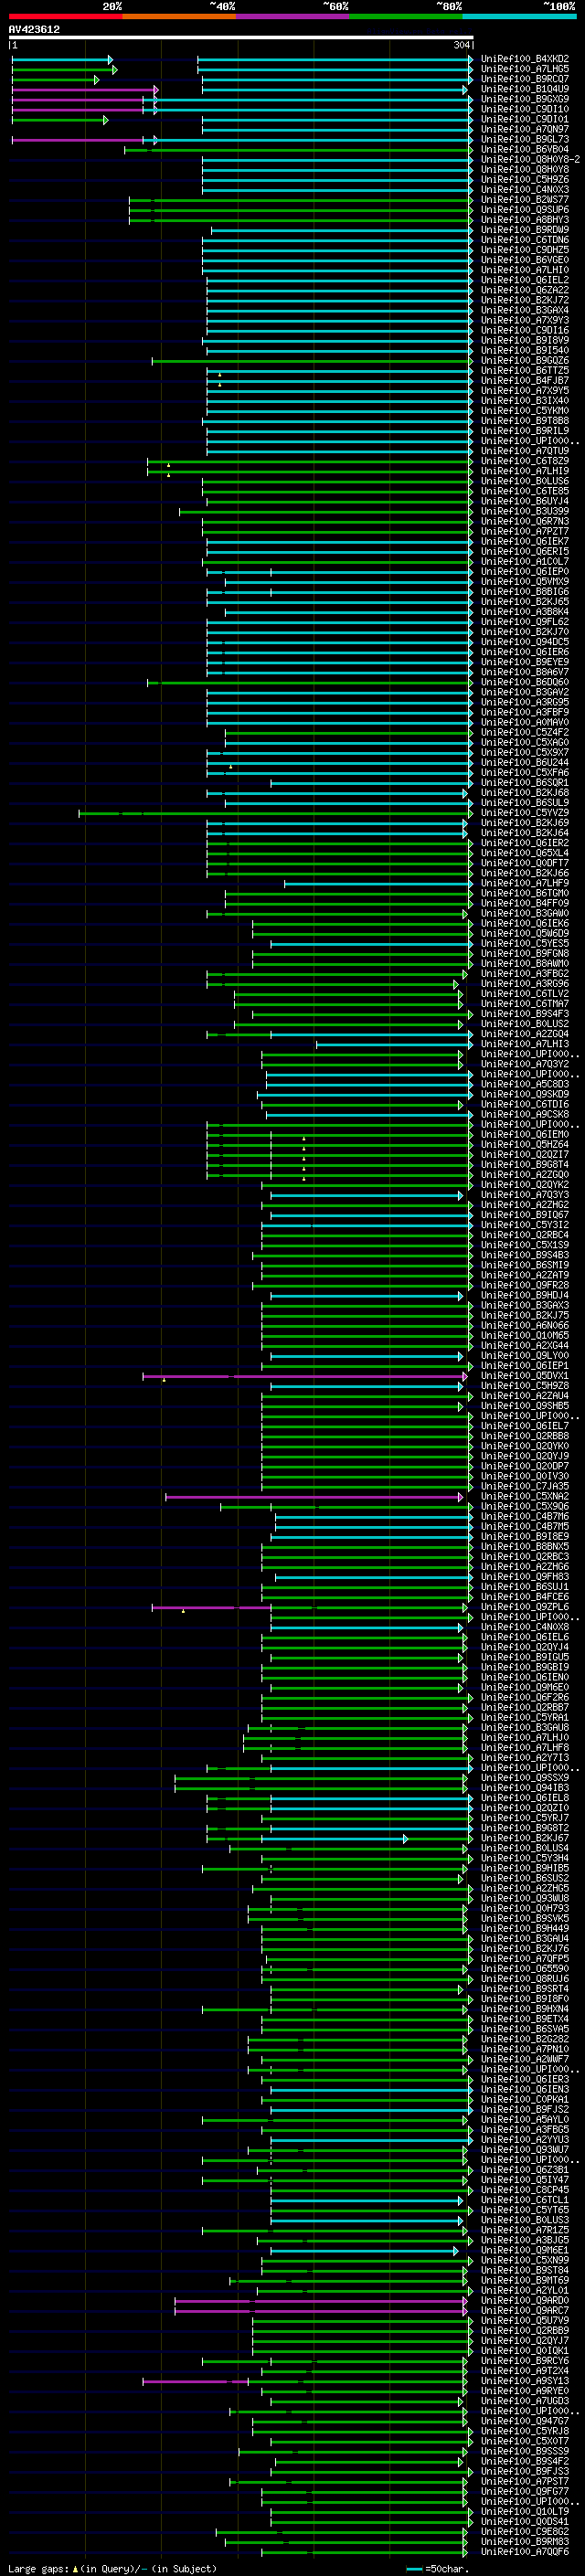Click hit UniRef100_B9RCY6
The width and height of the screenshot is (585, 2576).
(x=525, y=2361)
